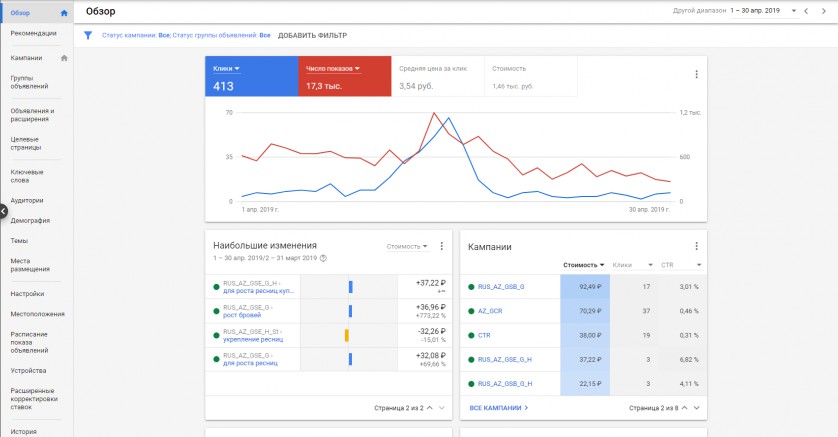The width and height of the screenshot is (838, 437).
Task: Open Стоимость dropdown in Наибольшие изменения
Action: pos(407,247)
